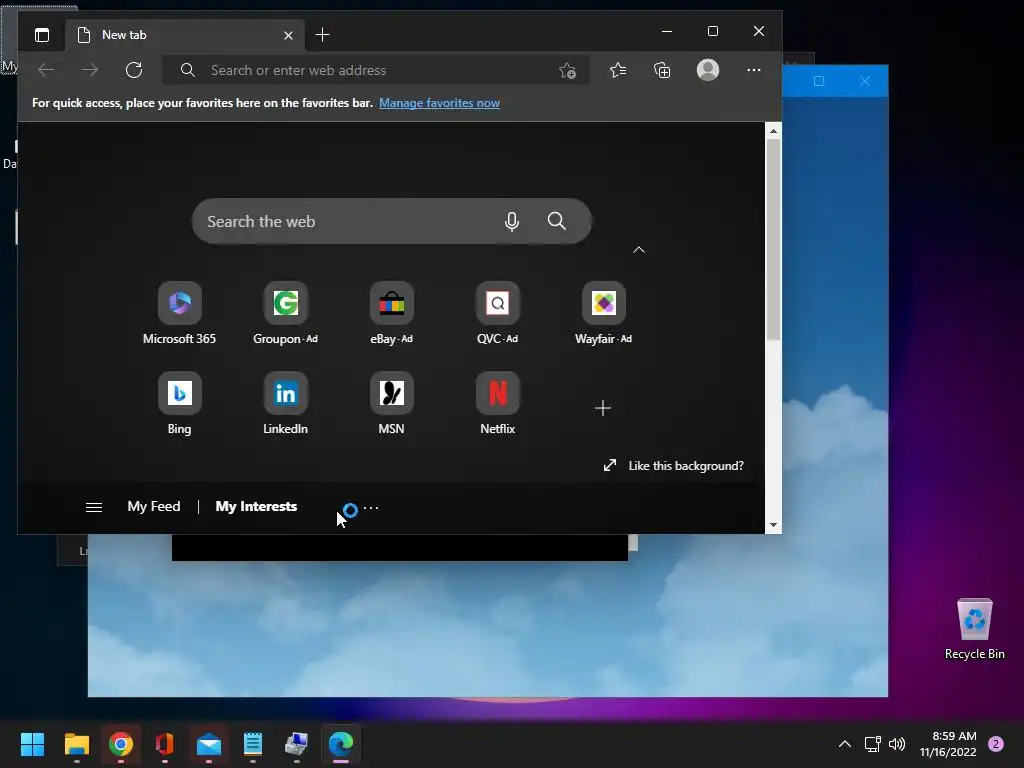Open the Netflix quick link
The width and height of the screenshot is (1024, 768).
coord(498,404)
